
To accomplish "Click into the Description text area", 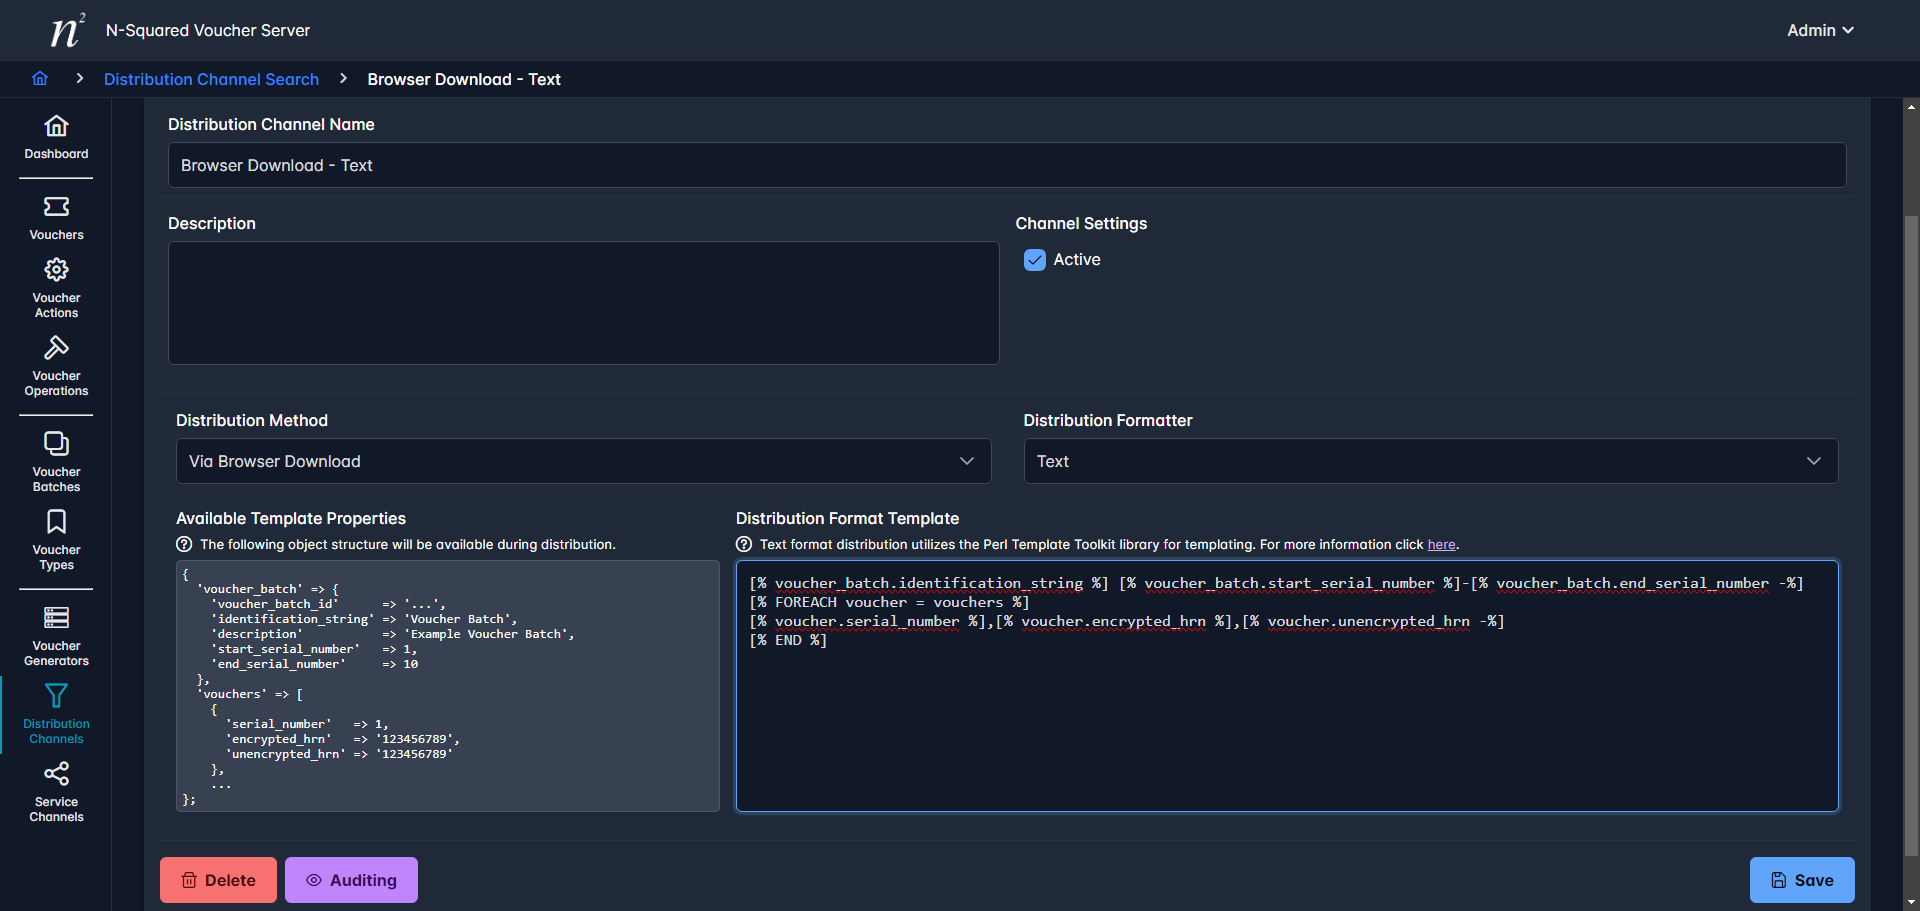I will click(583, 303).
